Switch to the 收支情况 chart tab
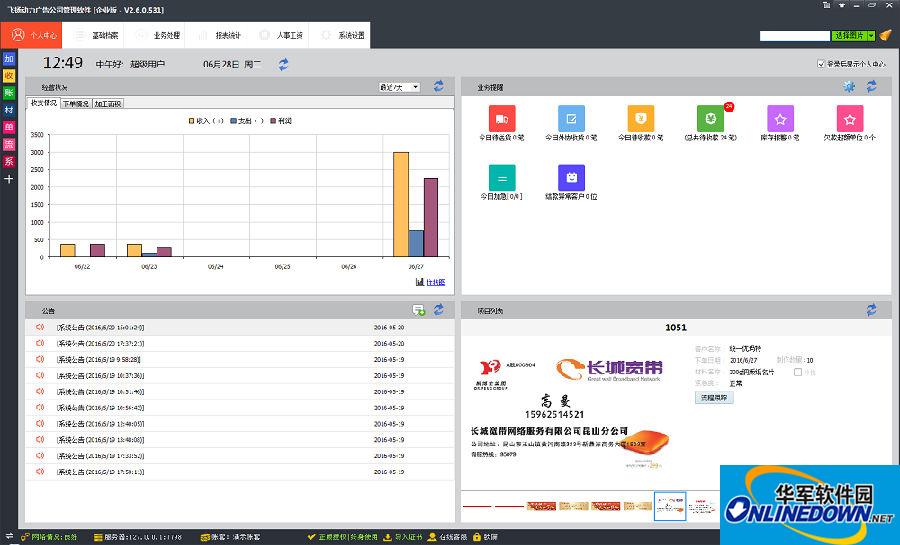The height and width of the screenshot is (545, 900). (44, 103)
